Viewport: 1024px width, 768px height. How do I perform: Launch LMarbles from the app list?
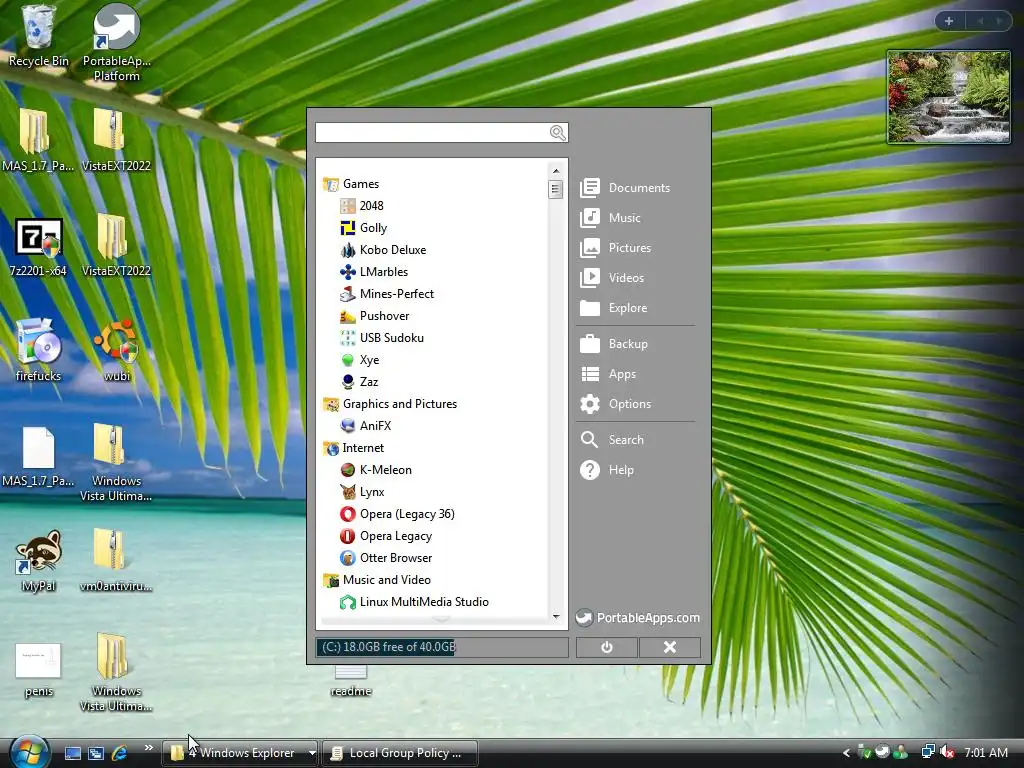pyautogui.click(x=374, y=272)
